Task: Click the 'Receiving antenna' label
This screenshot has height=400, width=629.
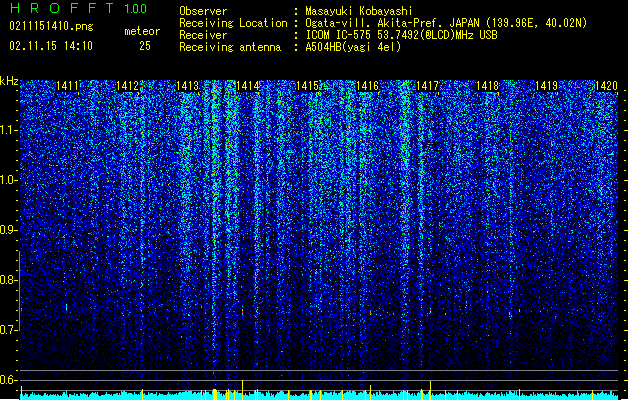Action: point(230,47)
